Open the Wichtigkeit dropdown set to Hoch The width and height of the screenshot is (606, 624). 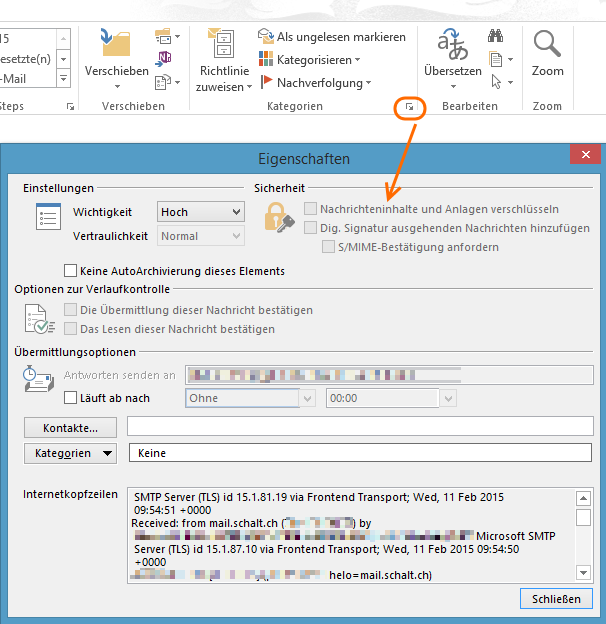pyautogui.click(x=201, y=212)
